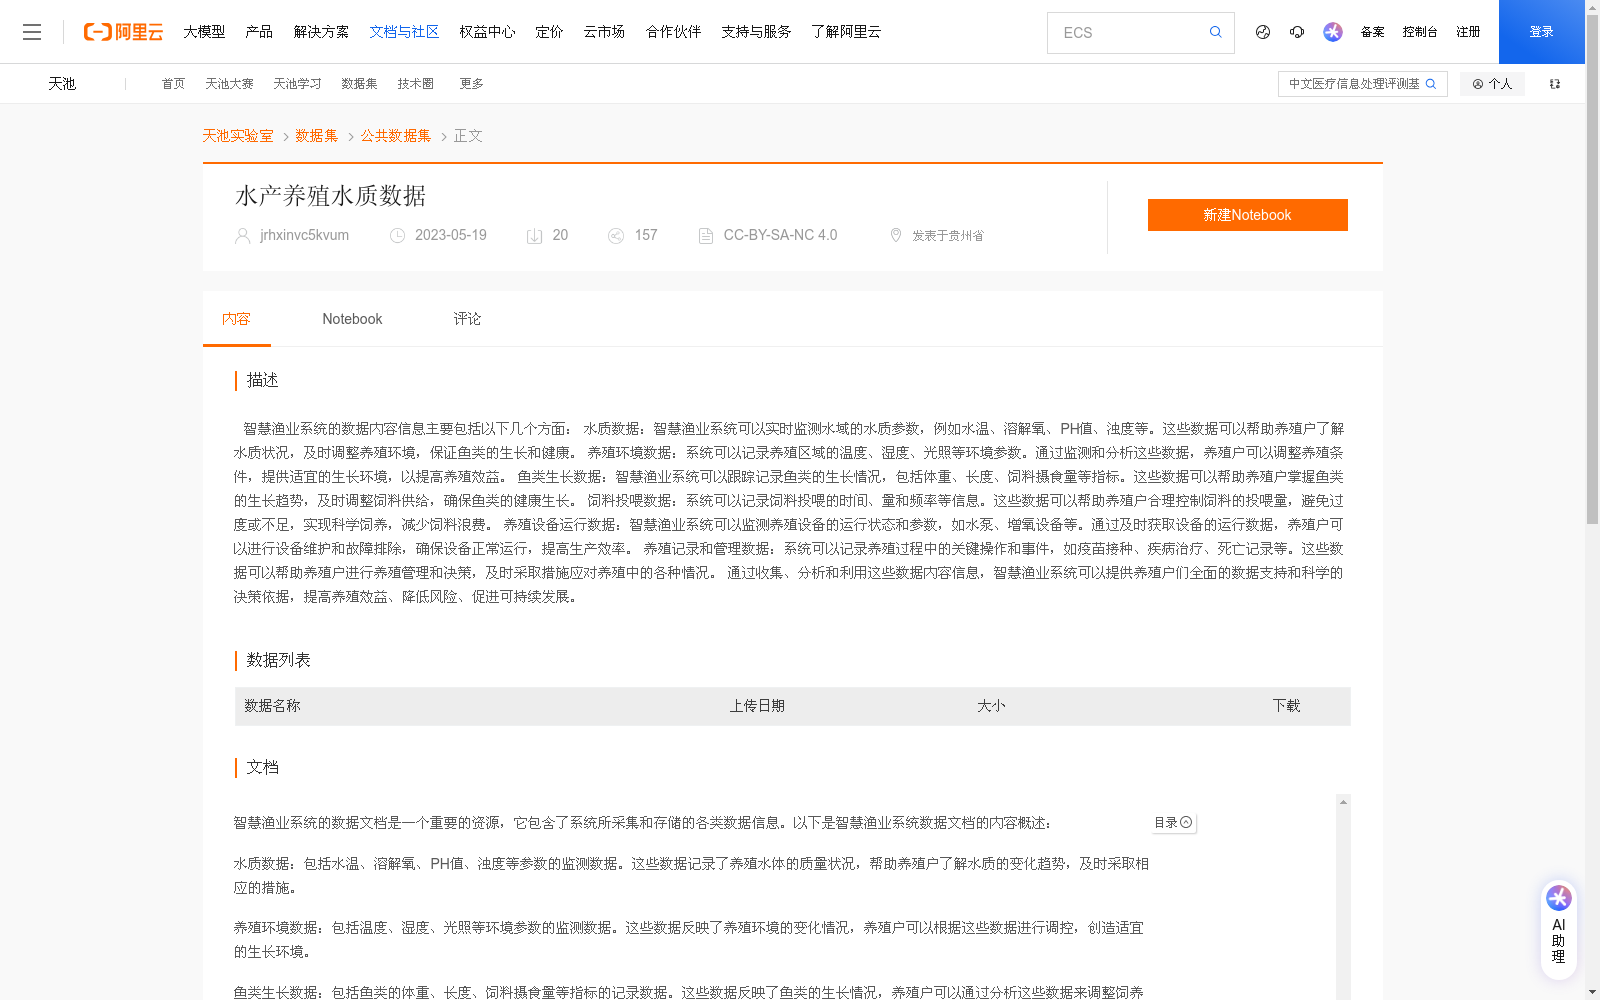Image resolution: width=1600 pixels, height=1000 pixels.
Task: Open 天池大赛 in Tianchi navigation
Action: tap(229, 84)
